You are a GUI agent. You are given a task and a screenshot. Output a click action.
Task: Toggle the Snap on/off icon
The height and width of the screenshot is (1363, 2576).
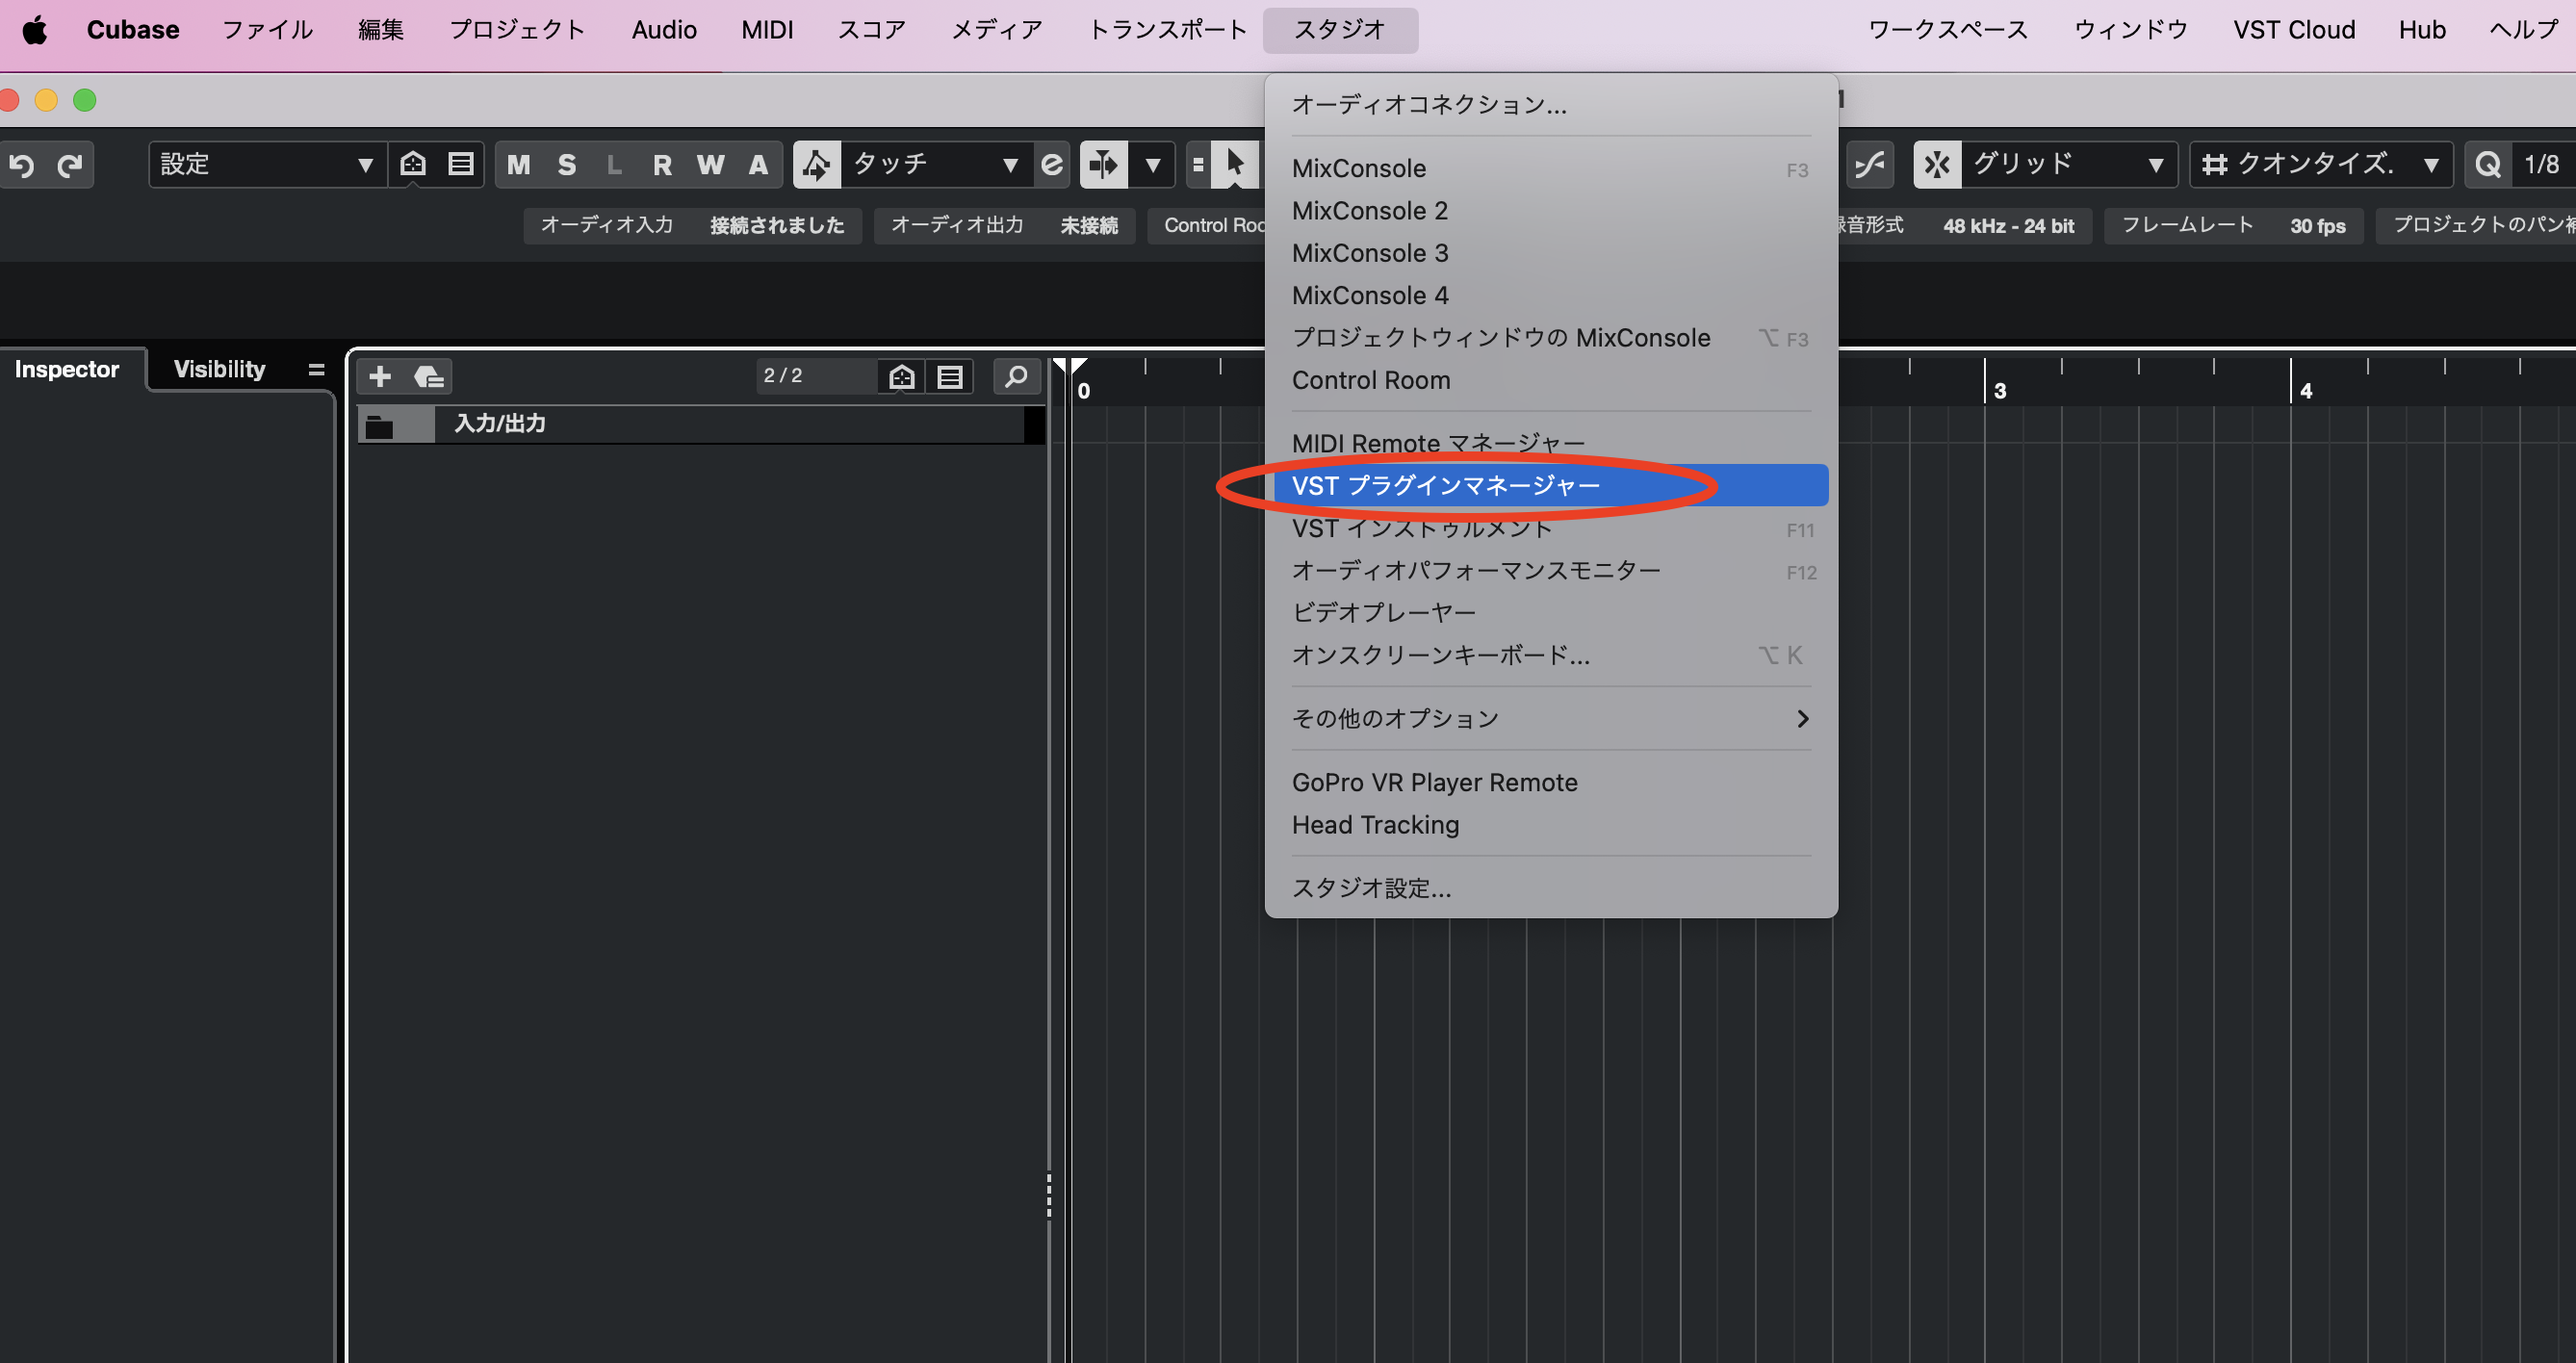pos(1937,165)
